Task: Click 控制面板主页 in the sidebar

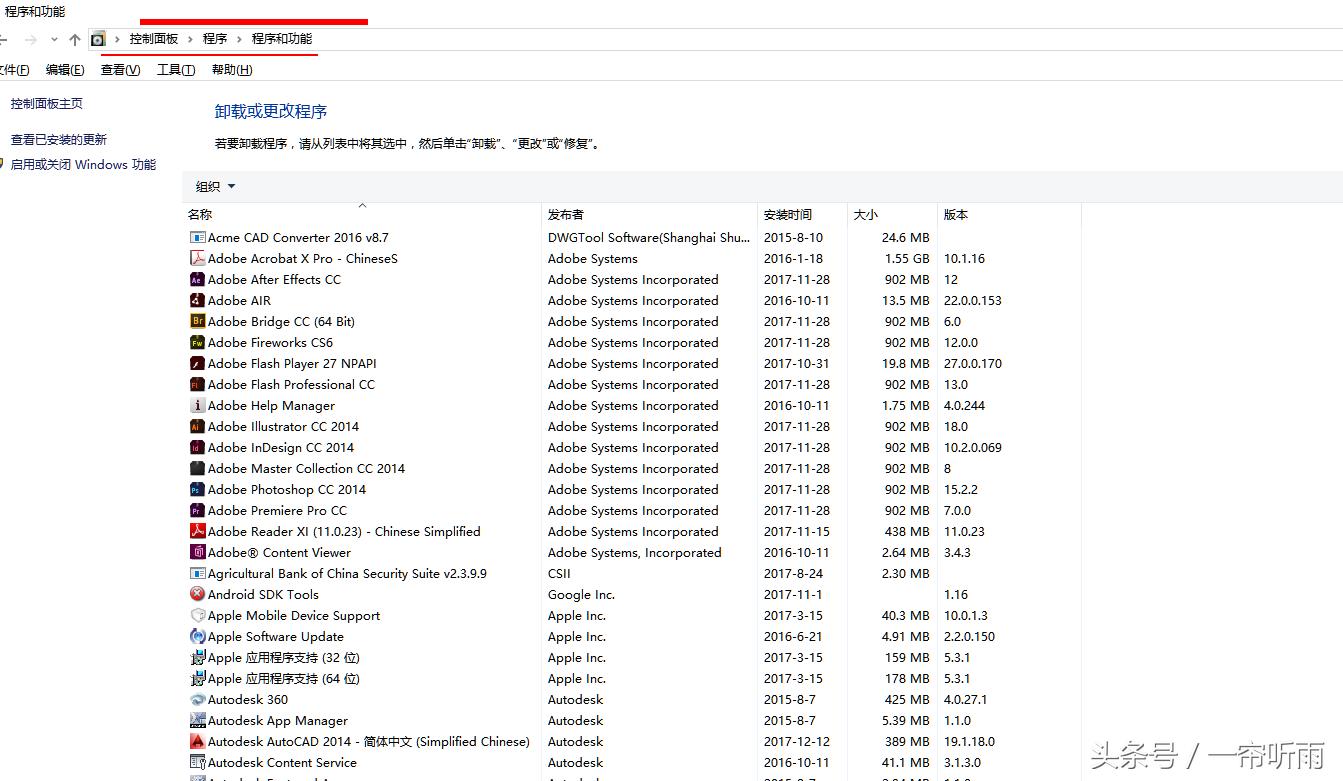Action: point(49,103)
